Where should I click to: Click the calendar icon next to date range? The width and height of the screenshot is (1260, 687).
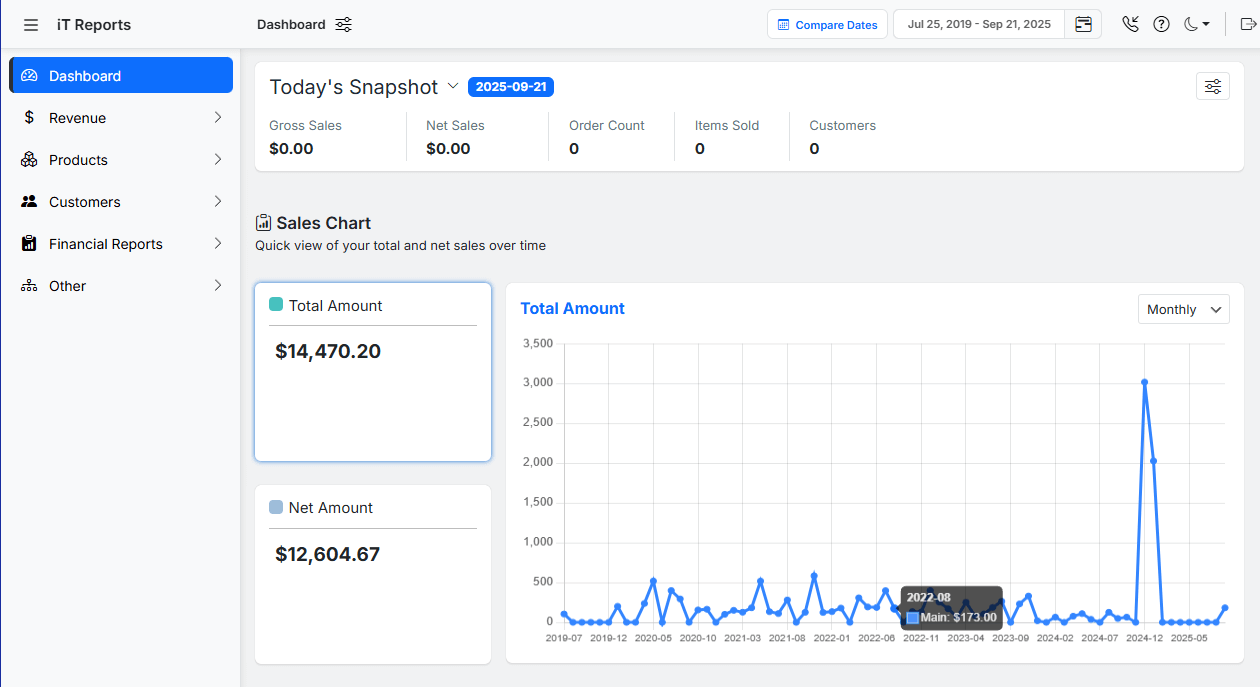[x=1083, y=25]
